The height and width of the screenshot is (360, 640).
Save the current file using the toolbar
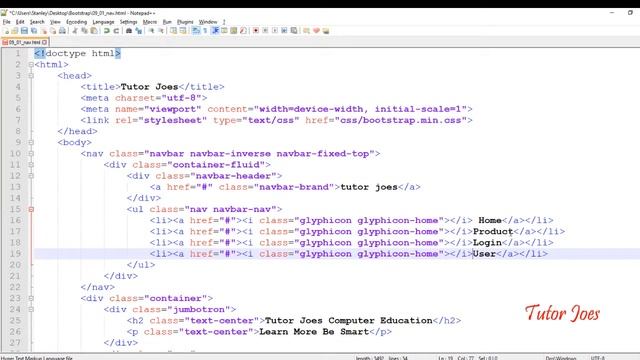click(24, 31)
